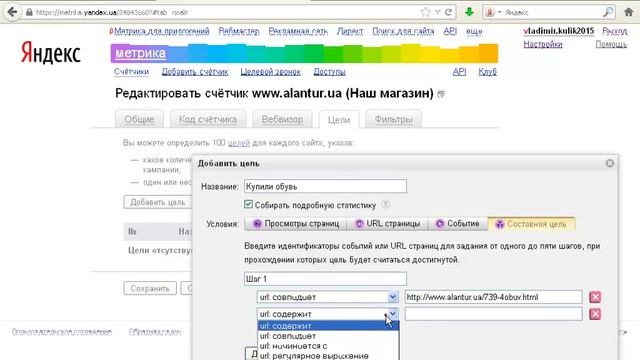This screenshot has height=360, width=640.
Task: Open the browser home page icon
Action: tap(629, 12)
